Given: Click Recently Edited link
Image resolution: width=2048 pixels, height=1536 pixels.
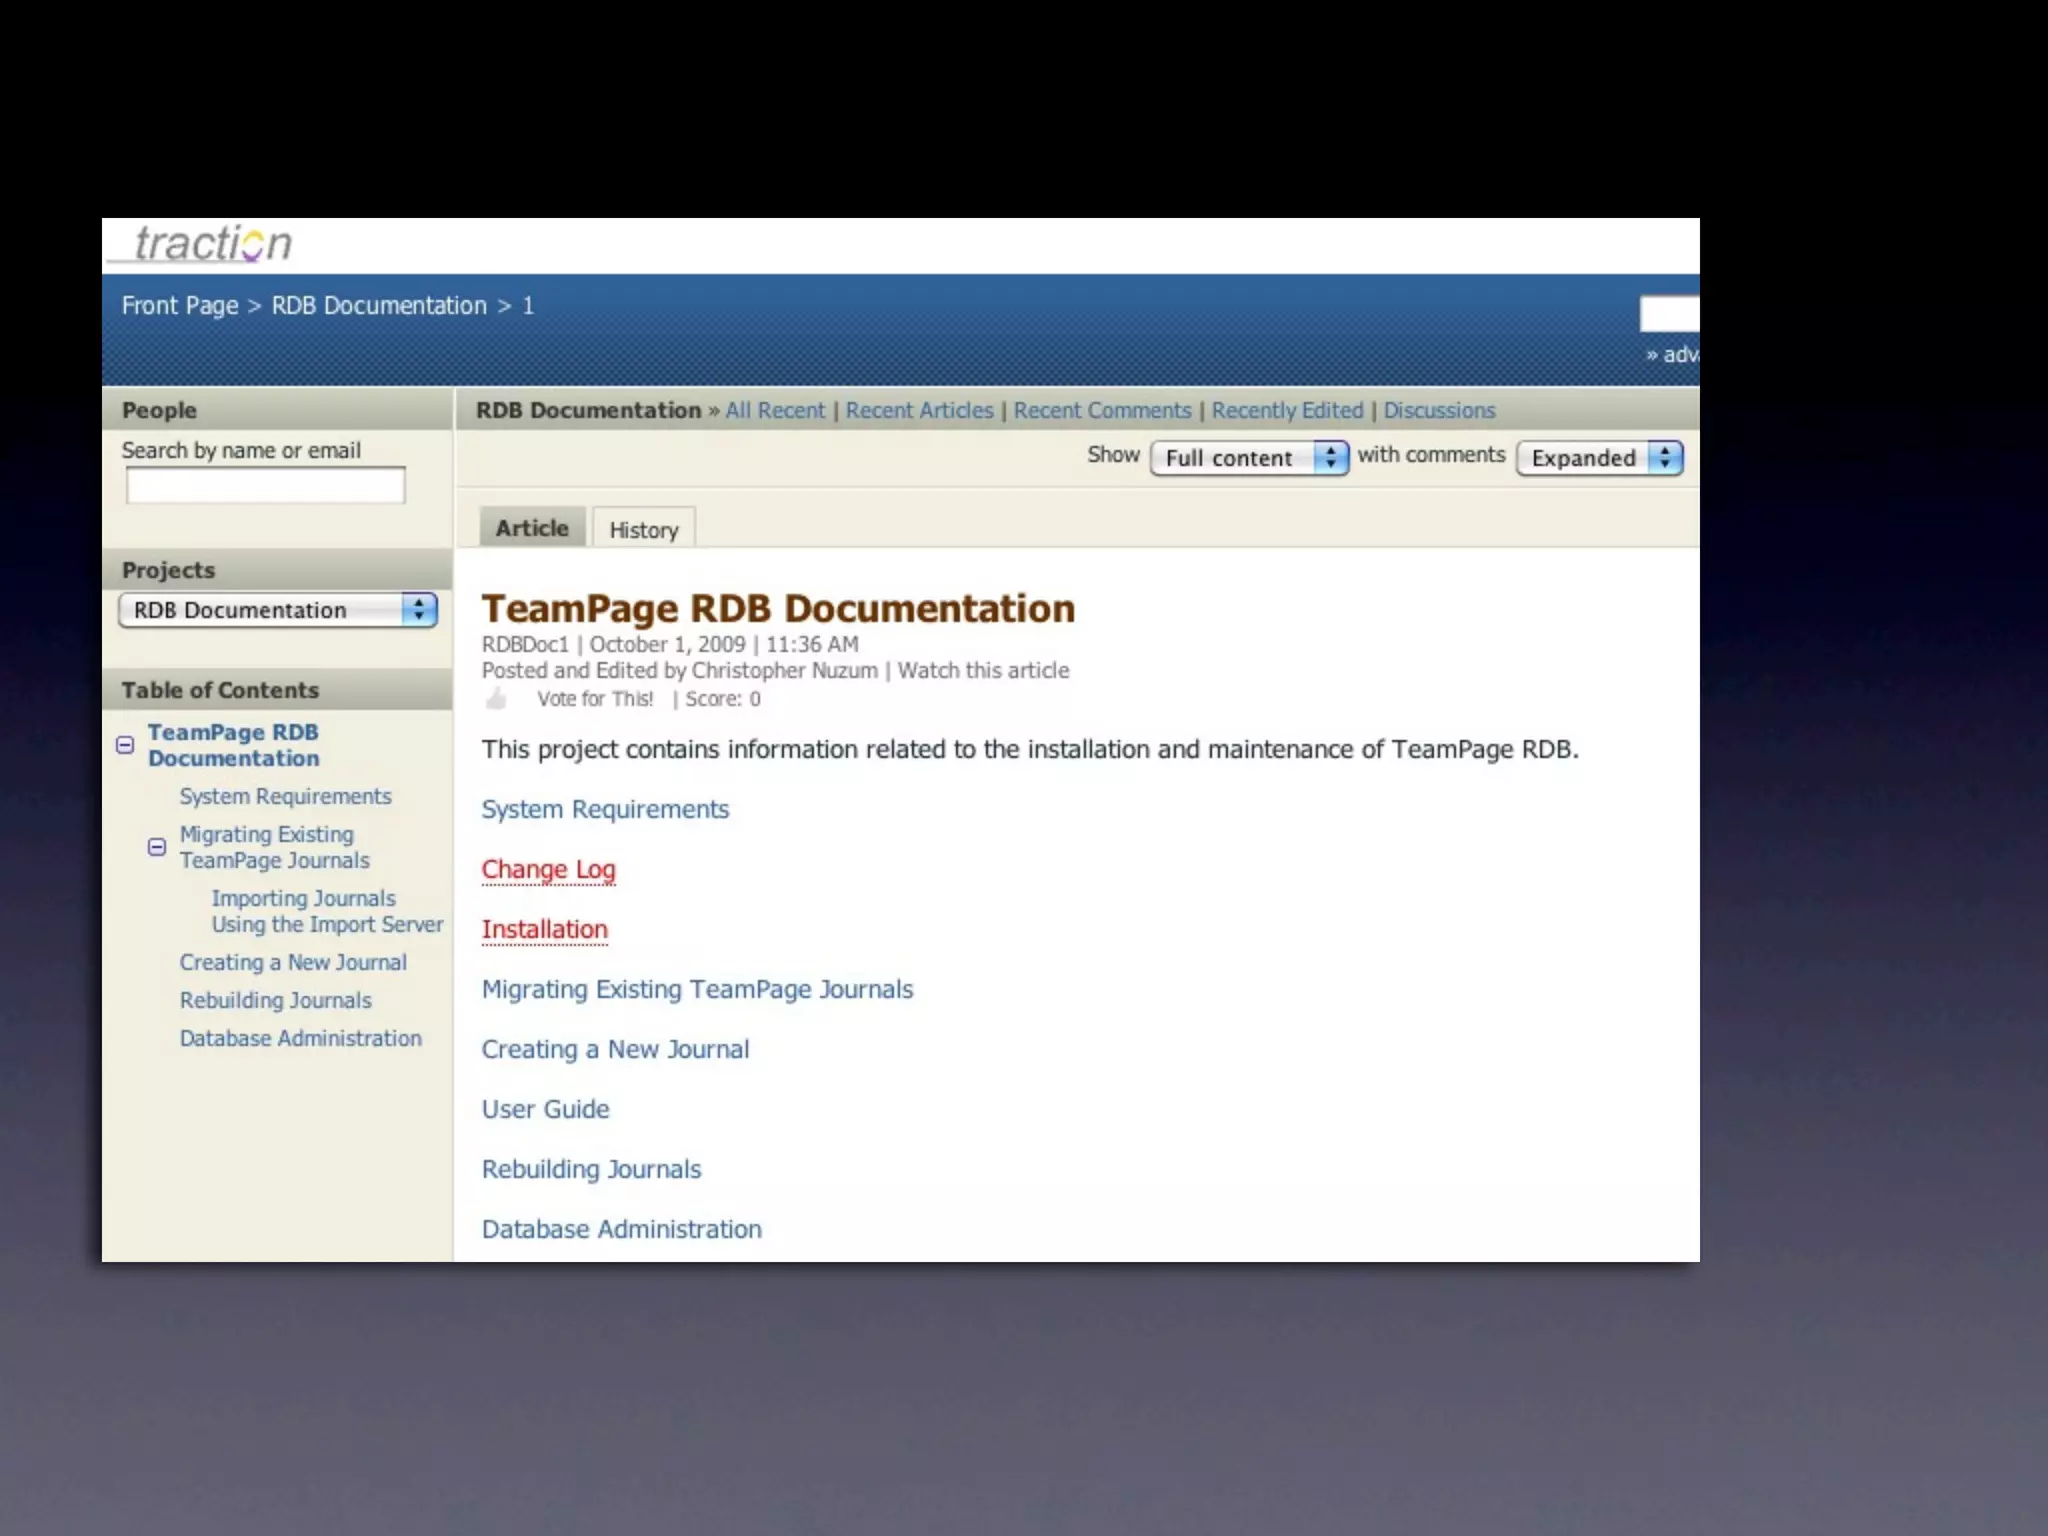Looking at the screenshot, I should tap(1287, 411).
